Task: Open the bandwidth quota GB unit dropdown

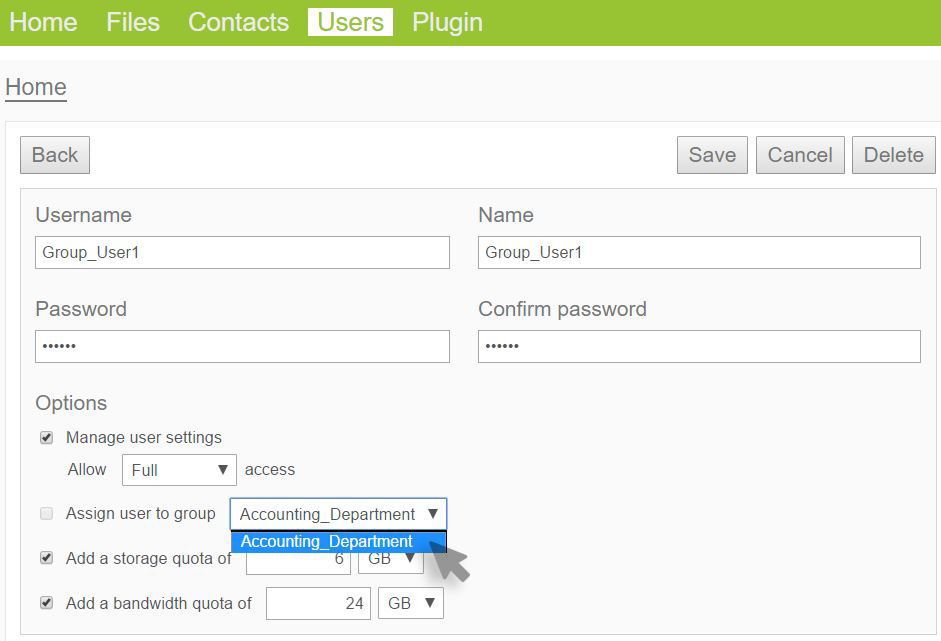Action: click(x=411, y=604)
